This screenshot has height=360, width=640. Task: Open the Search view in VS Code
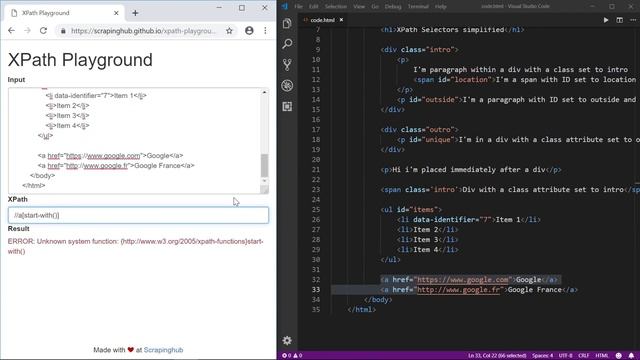click(287, 44)
